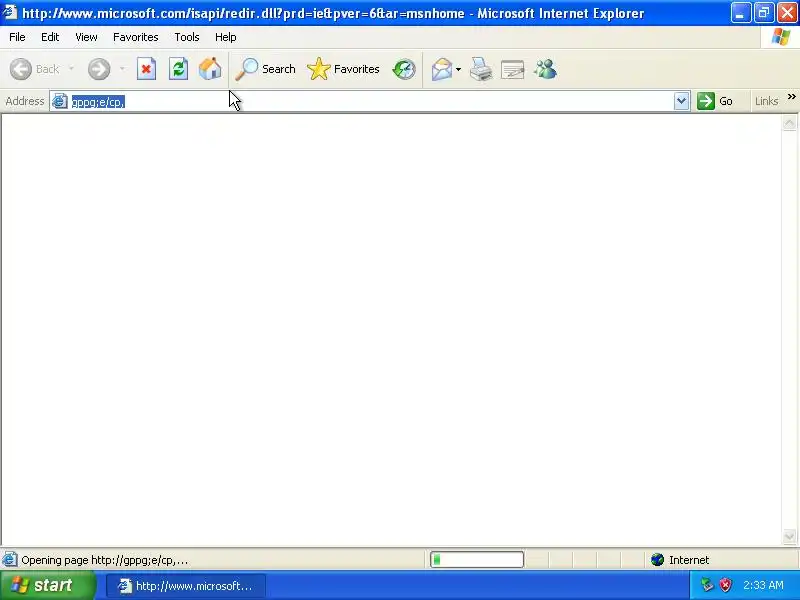Expand the Mail button dropdown arrow
800x600 pixels.
pyautogui.click(x=459, y=69)
